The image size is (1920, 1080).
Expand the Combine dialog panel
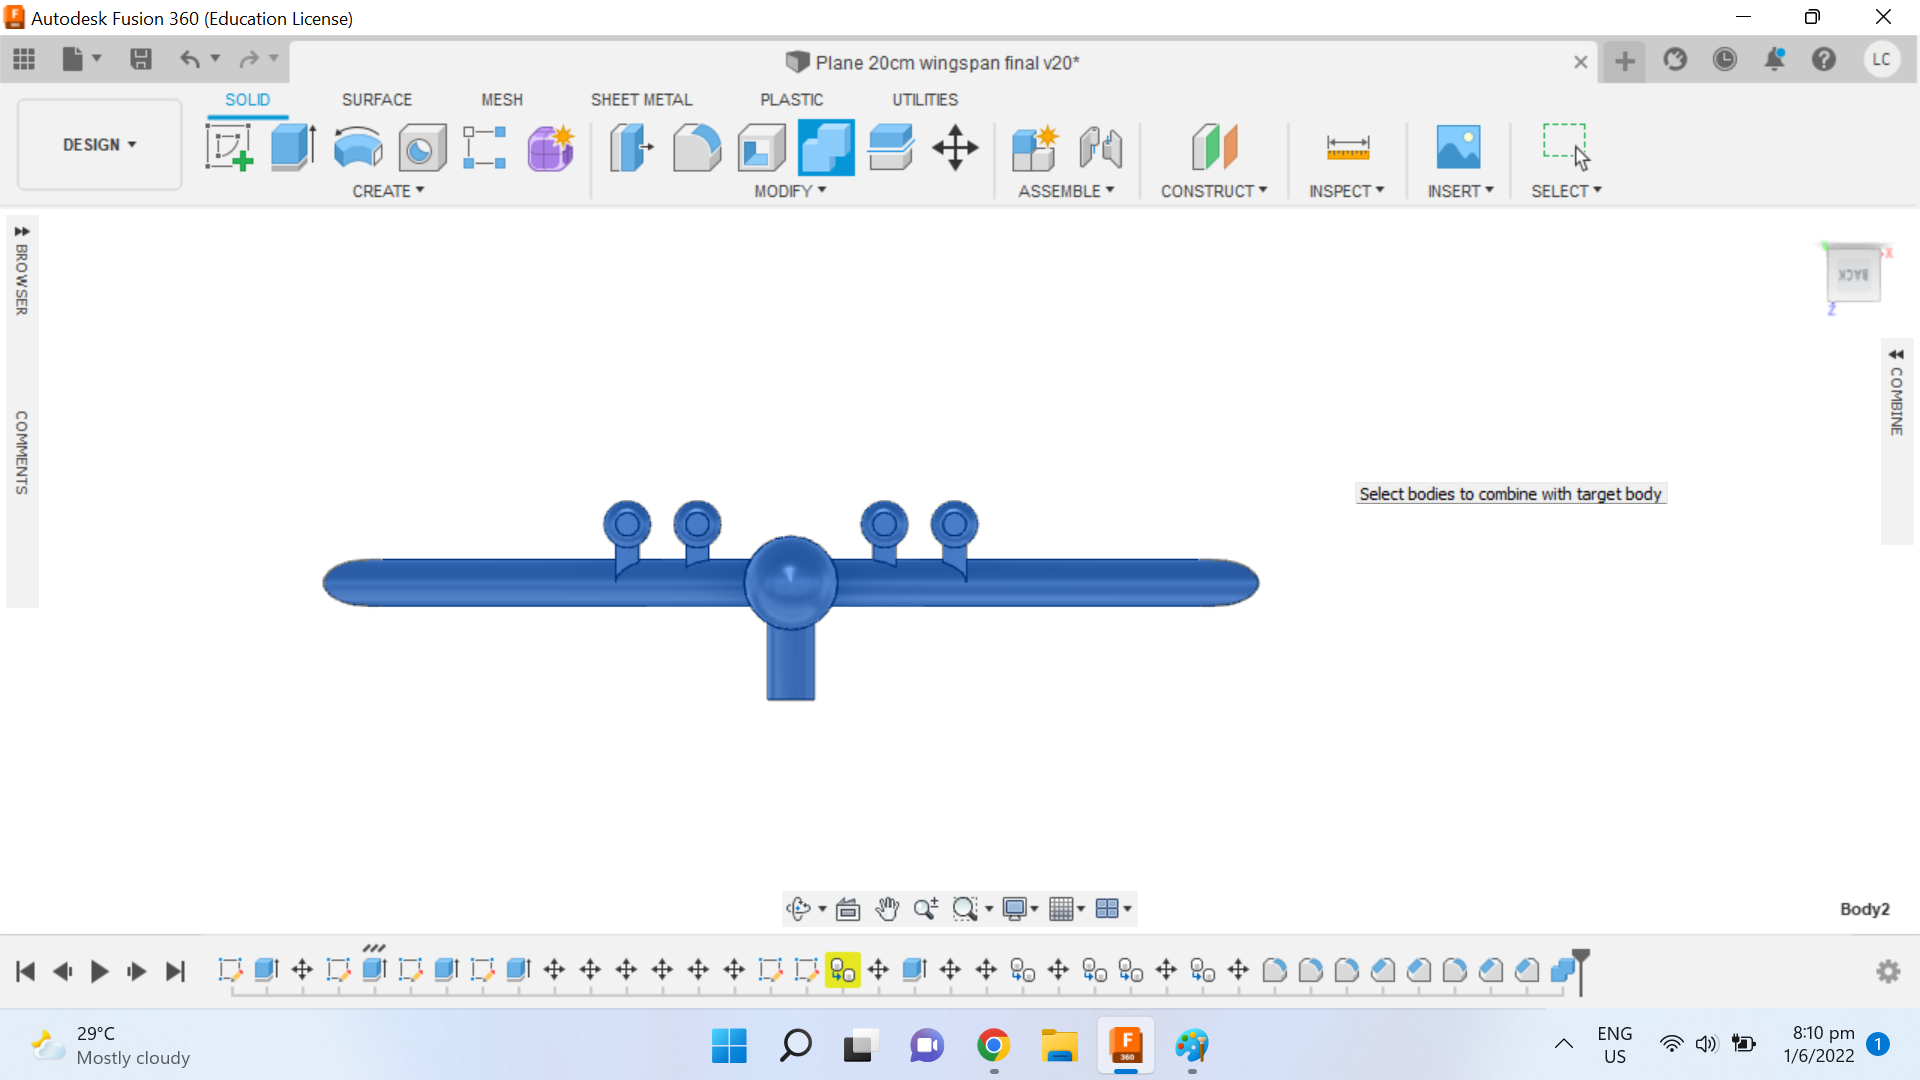(1896, 355)
